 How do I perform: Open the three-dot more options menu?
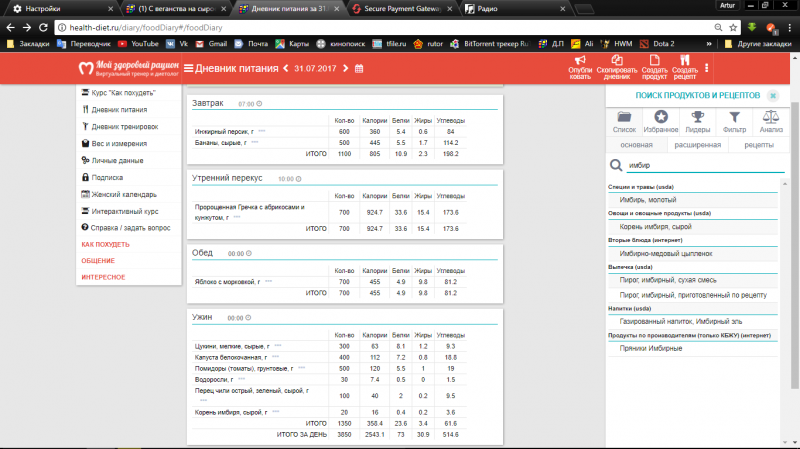(x=707, y=68)
